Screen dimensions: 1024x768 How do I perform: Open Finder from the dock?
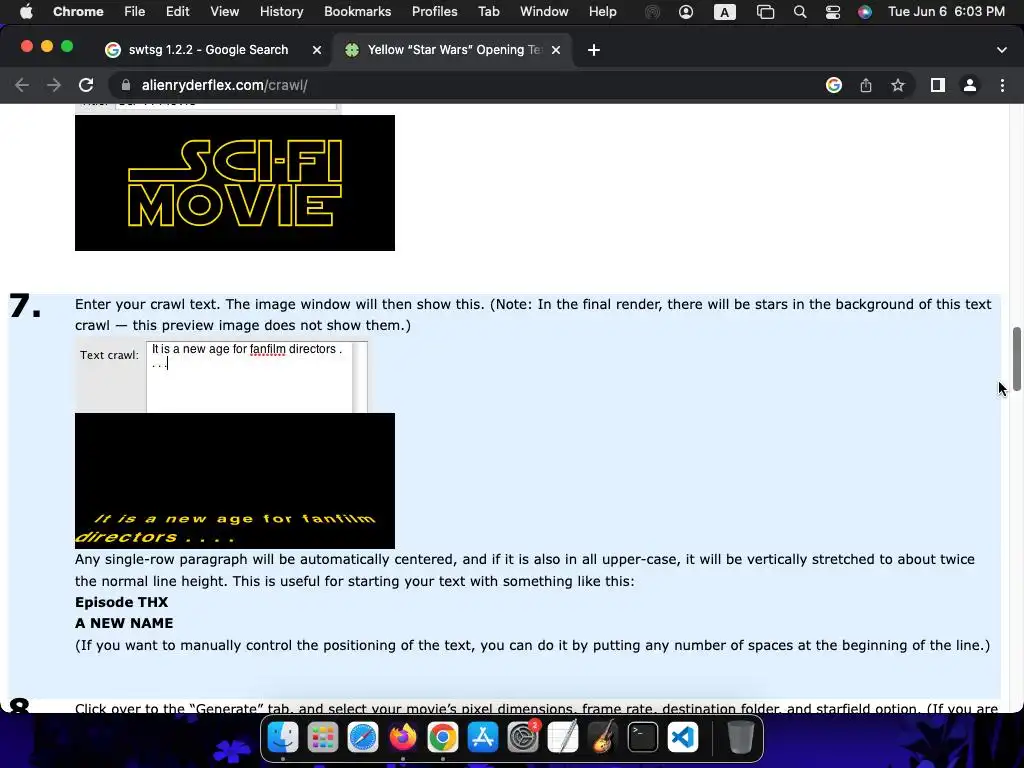(x=283, y=738)
